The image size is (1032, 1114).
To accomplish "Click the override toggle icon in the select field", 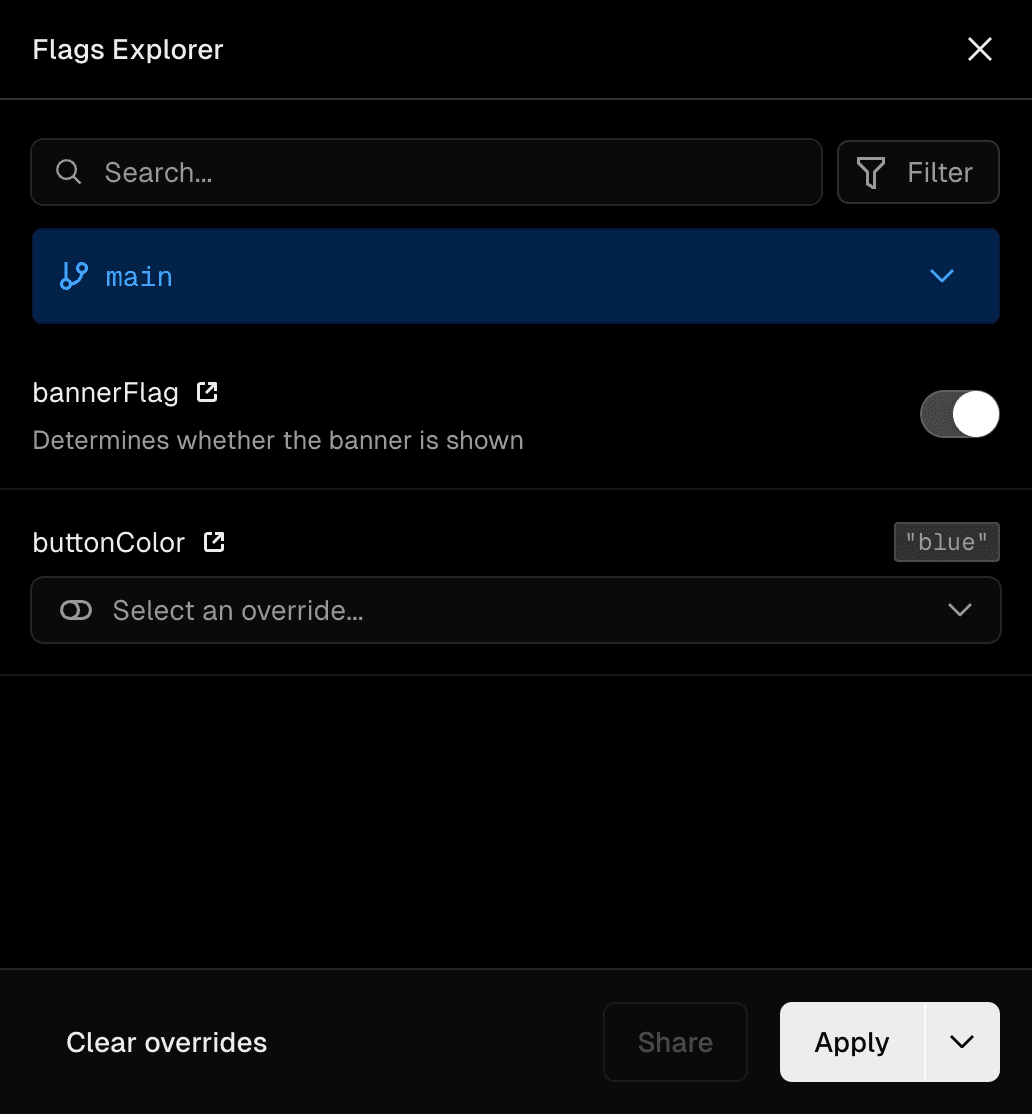I will click(75, 610).
